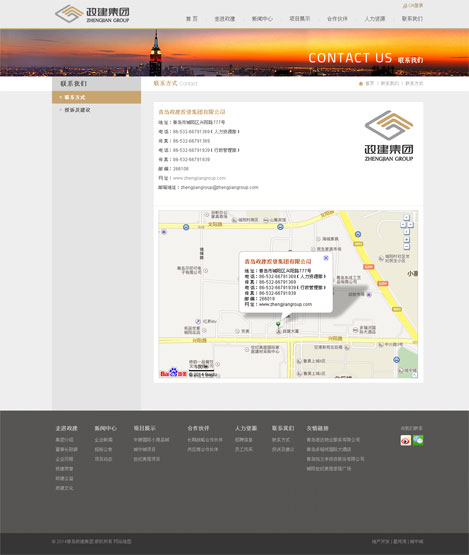Zoom out on the Baidu map

point(407,247)
